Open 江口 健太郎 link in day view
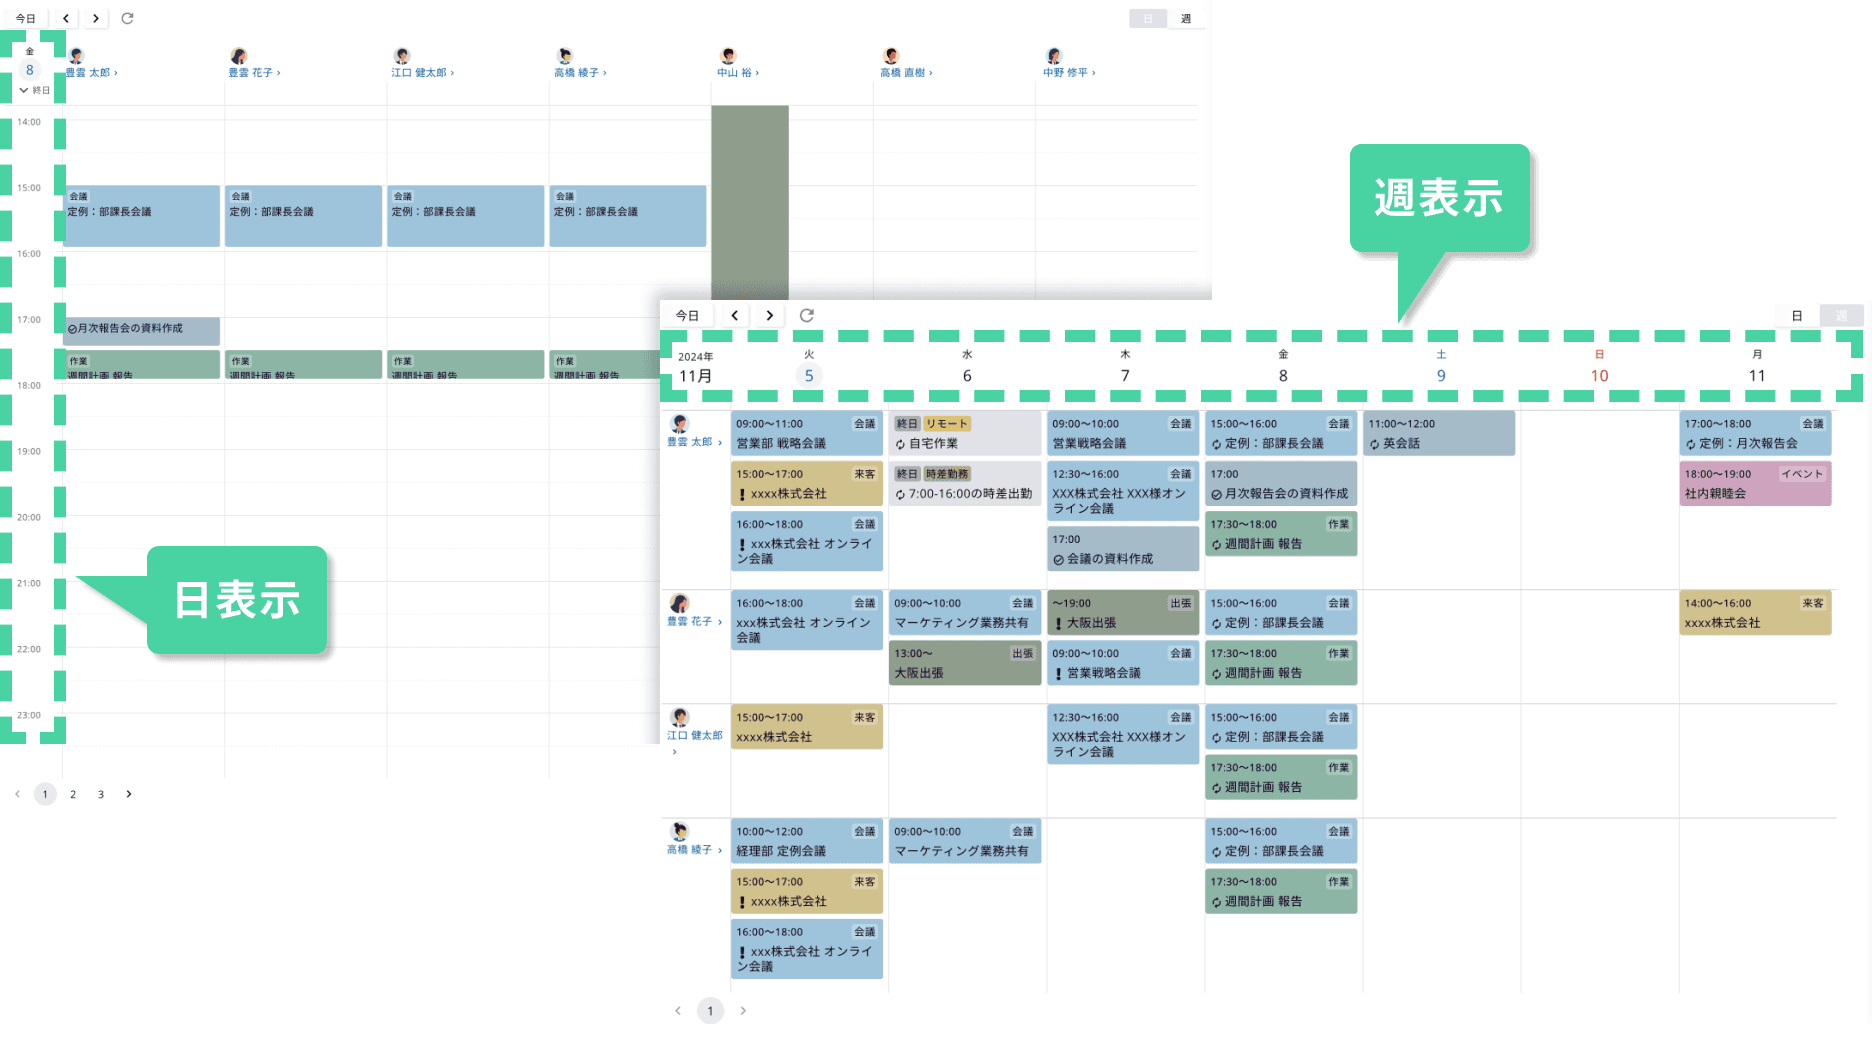 (423, 73)
